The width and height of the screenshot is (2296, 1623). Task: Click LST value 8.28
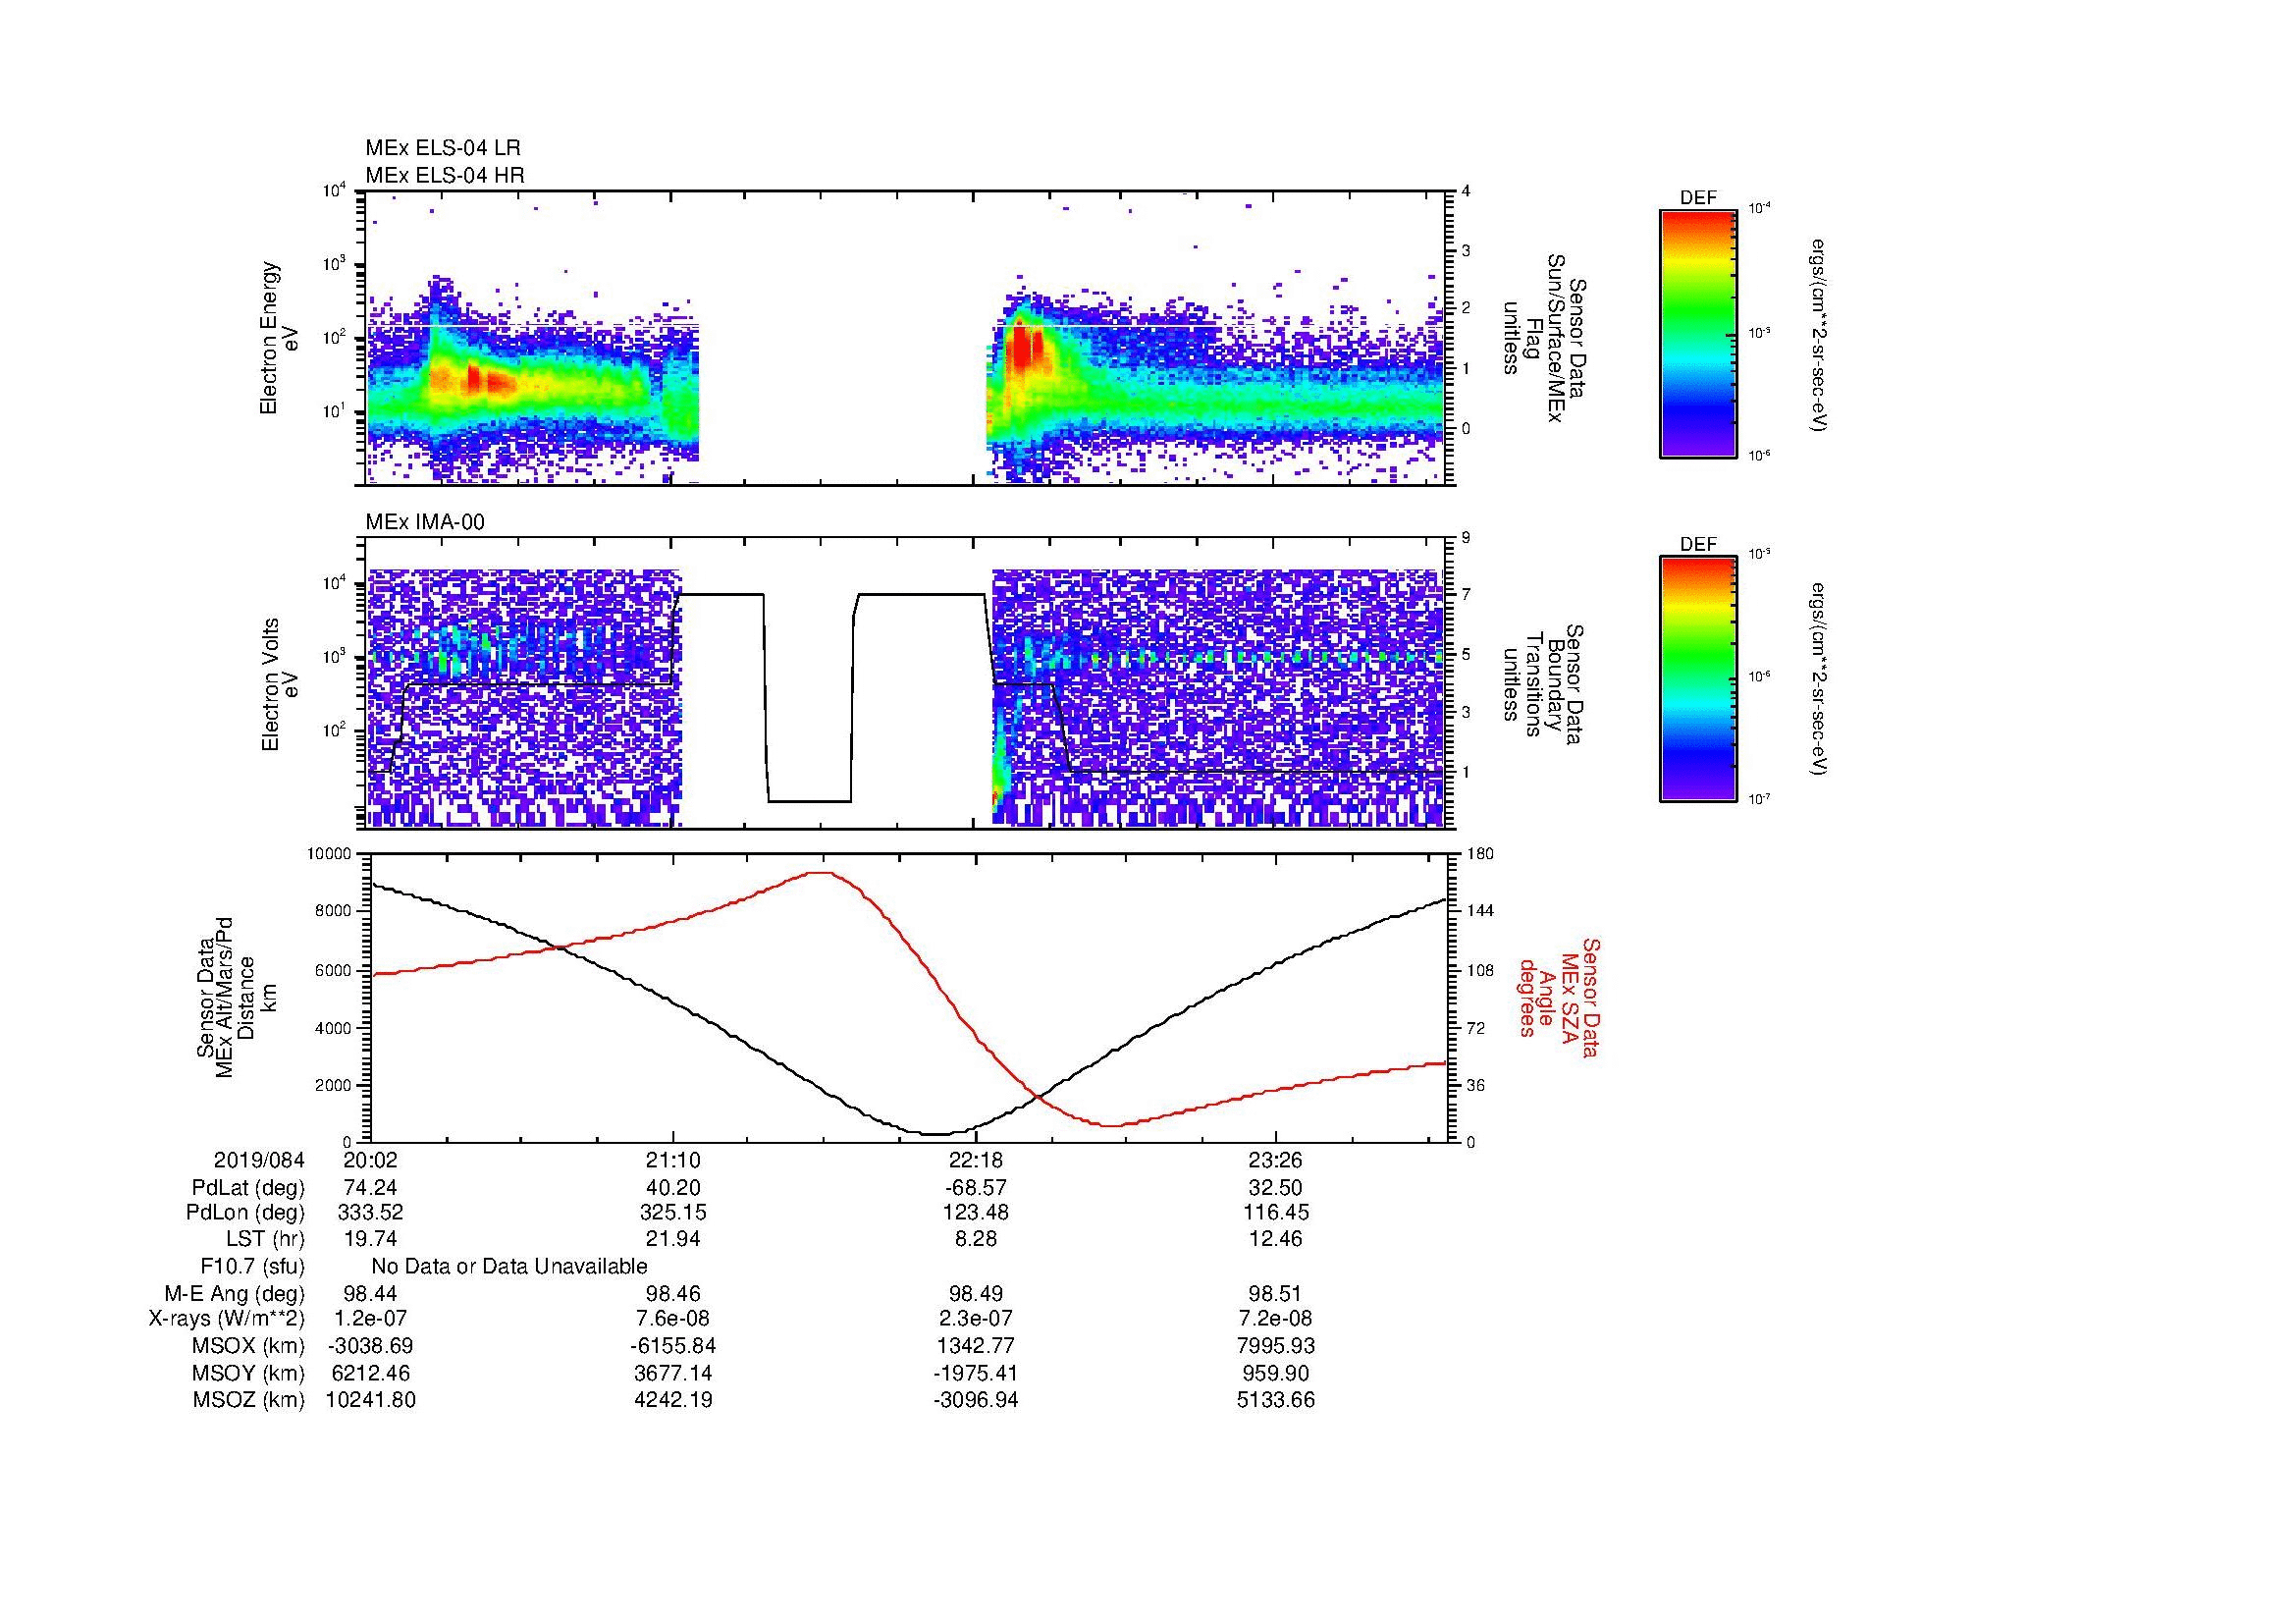[976, 1239]
